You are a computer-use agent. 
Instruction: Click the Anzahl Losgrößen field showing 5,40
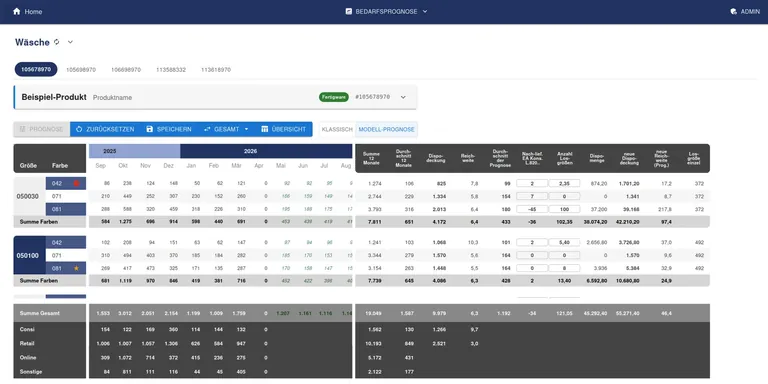click(564, 242)
